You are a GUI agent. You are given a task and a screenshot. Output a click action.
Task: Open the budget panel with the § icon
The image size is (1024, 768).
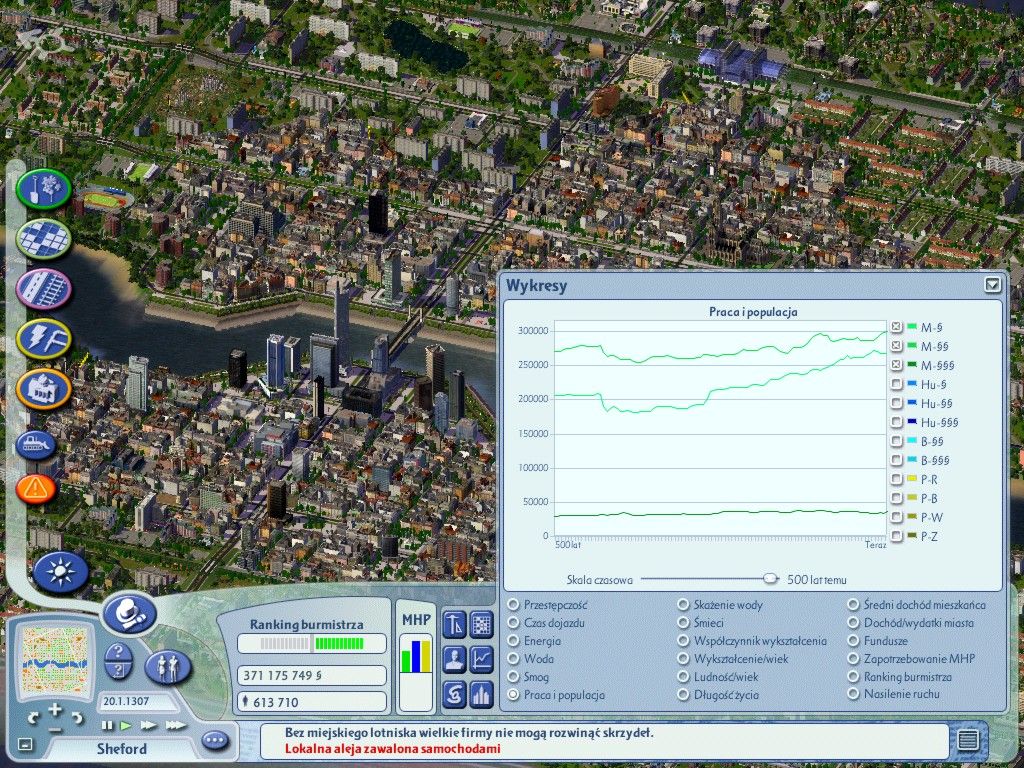455,694
